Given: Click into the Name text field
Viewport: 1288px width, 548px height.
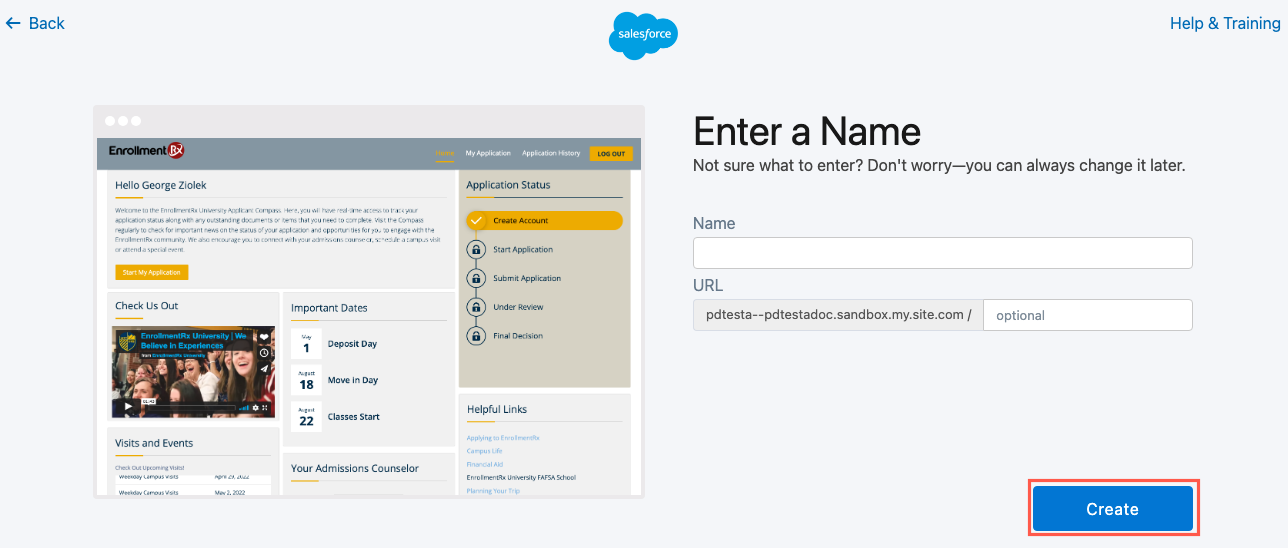Looking at the screenshot, I should (942, 253).
